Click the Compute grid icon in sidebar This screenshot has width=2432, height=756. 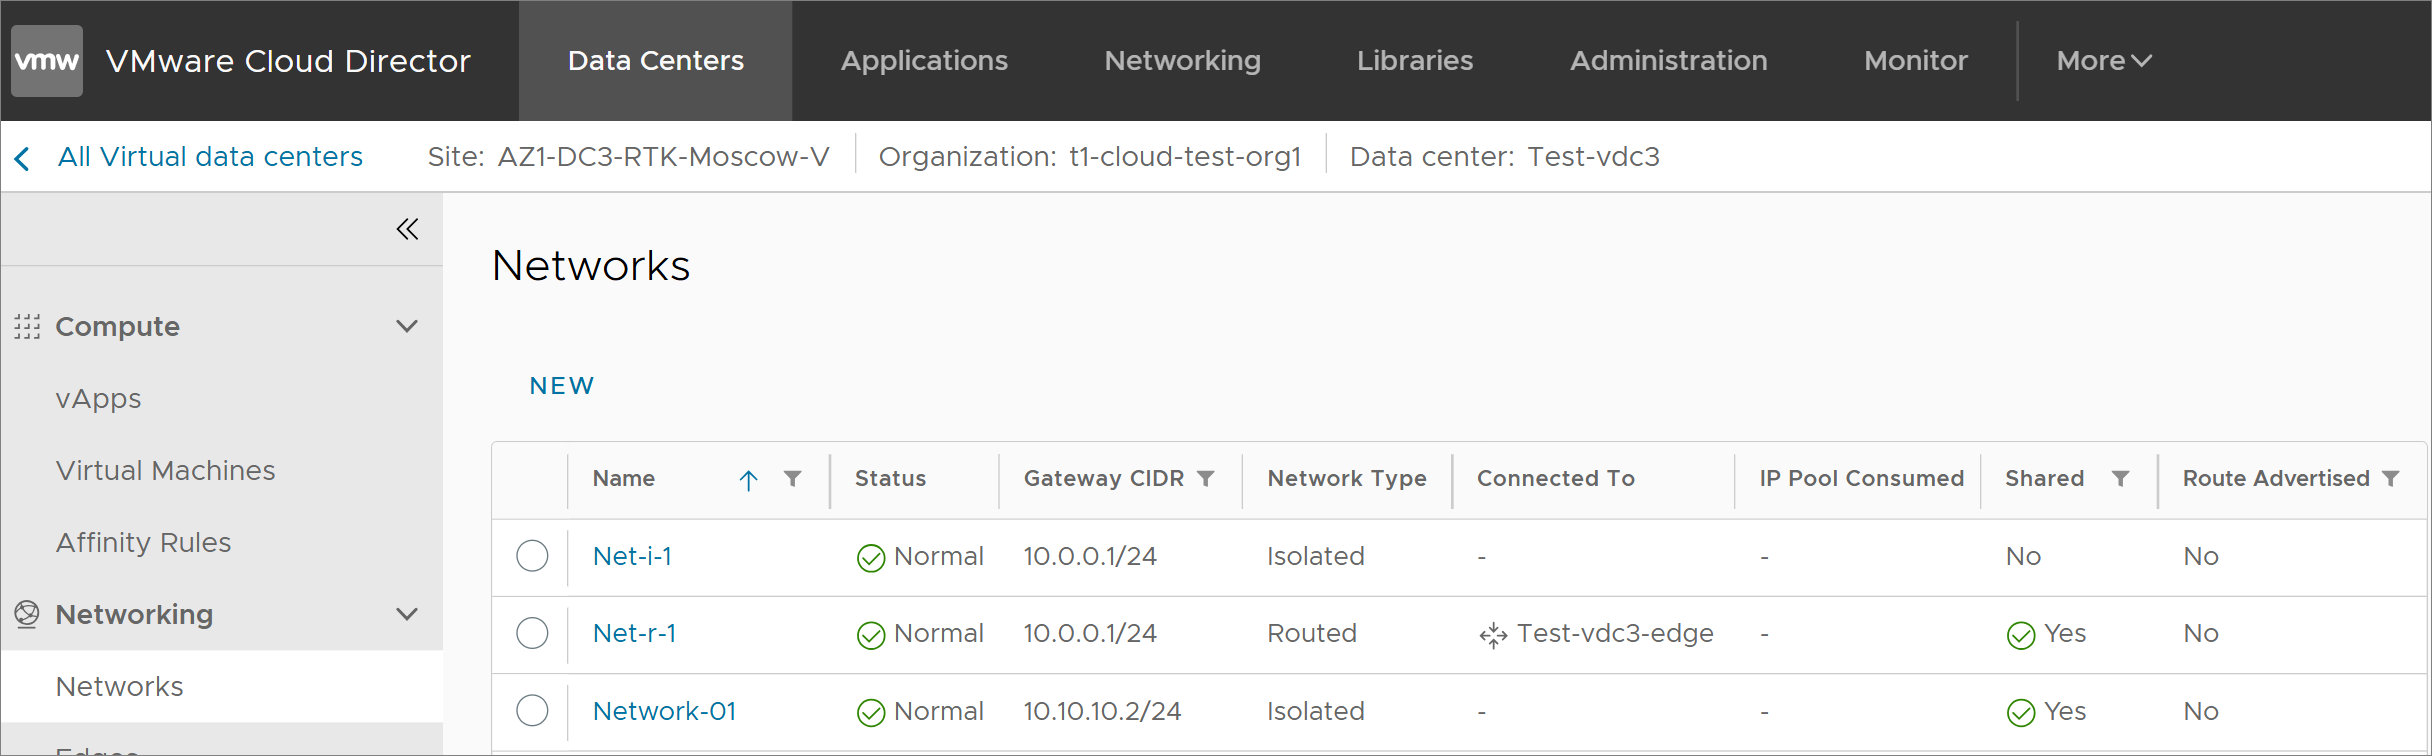(x=27, y=327)
